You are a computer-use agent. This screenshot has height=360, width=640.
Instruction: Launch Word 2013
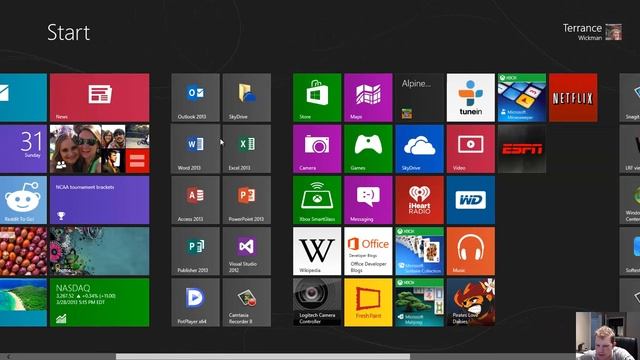(196, 149)
